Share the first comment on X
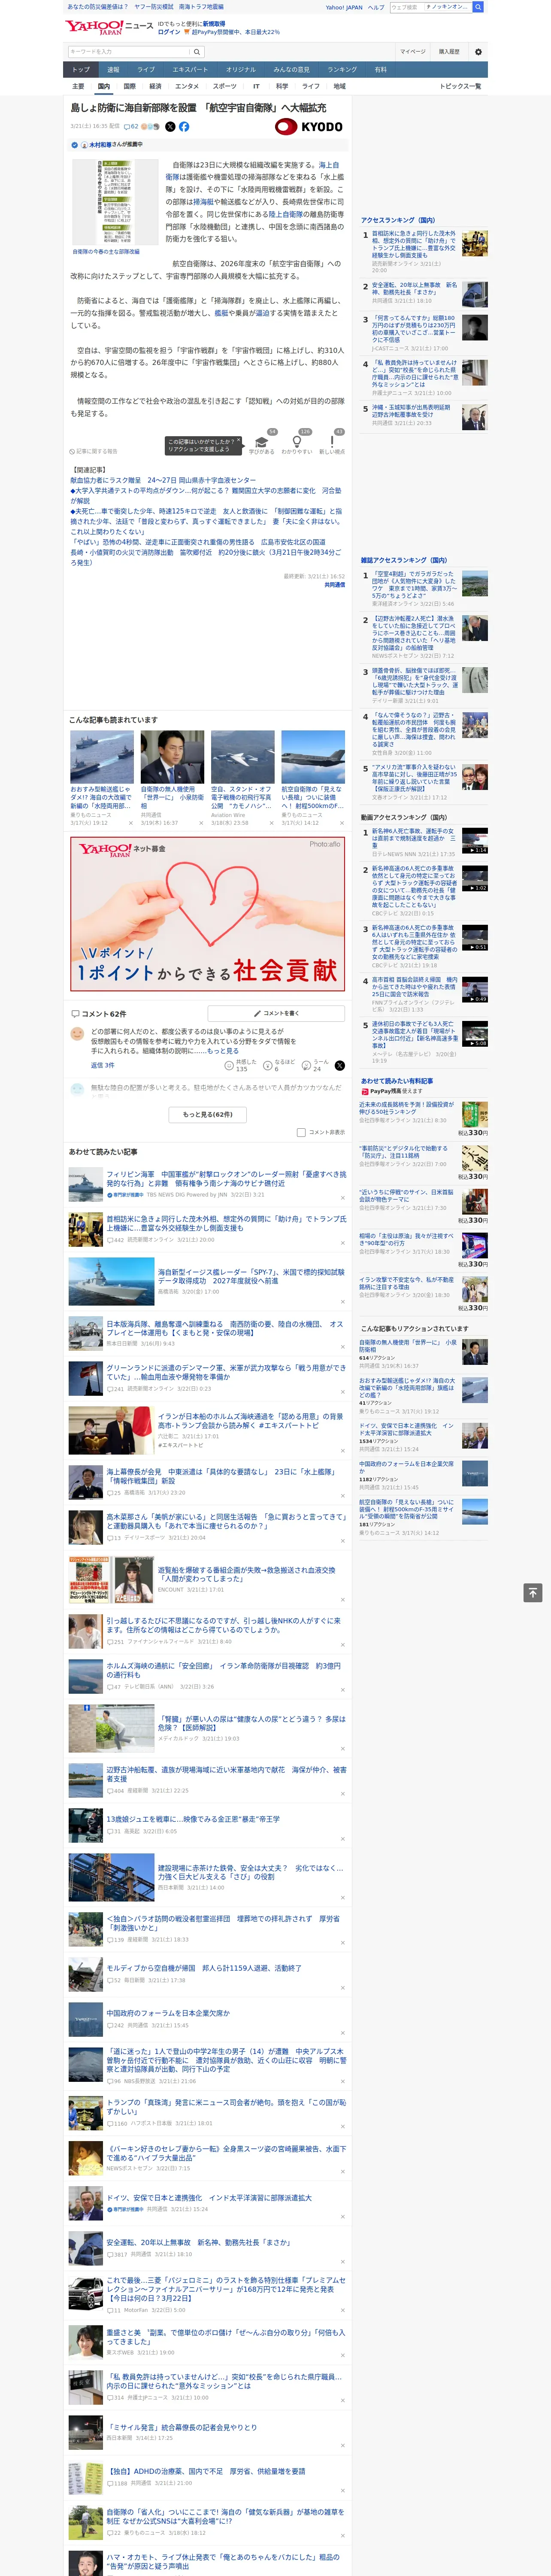 coord(340,1066)
